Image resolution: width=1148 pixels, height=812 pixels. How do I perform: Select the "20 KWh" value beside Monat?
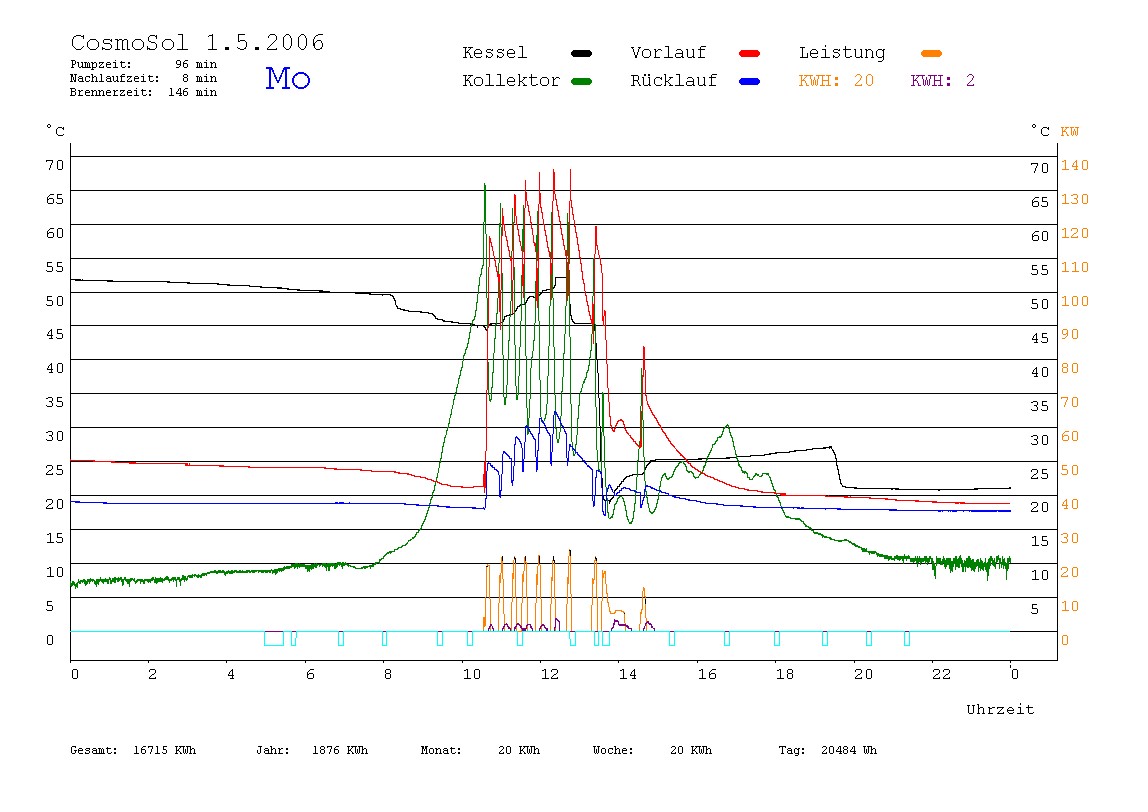click(x=519, y=750)
